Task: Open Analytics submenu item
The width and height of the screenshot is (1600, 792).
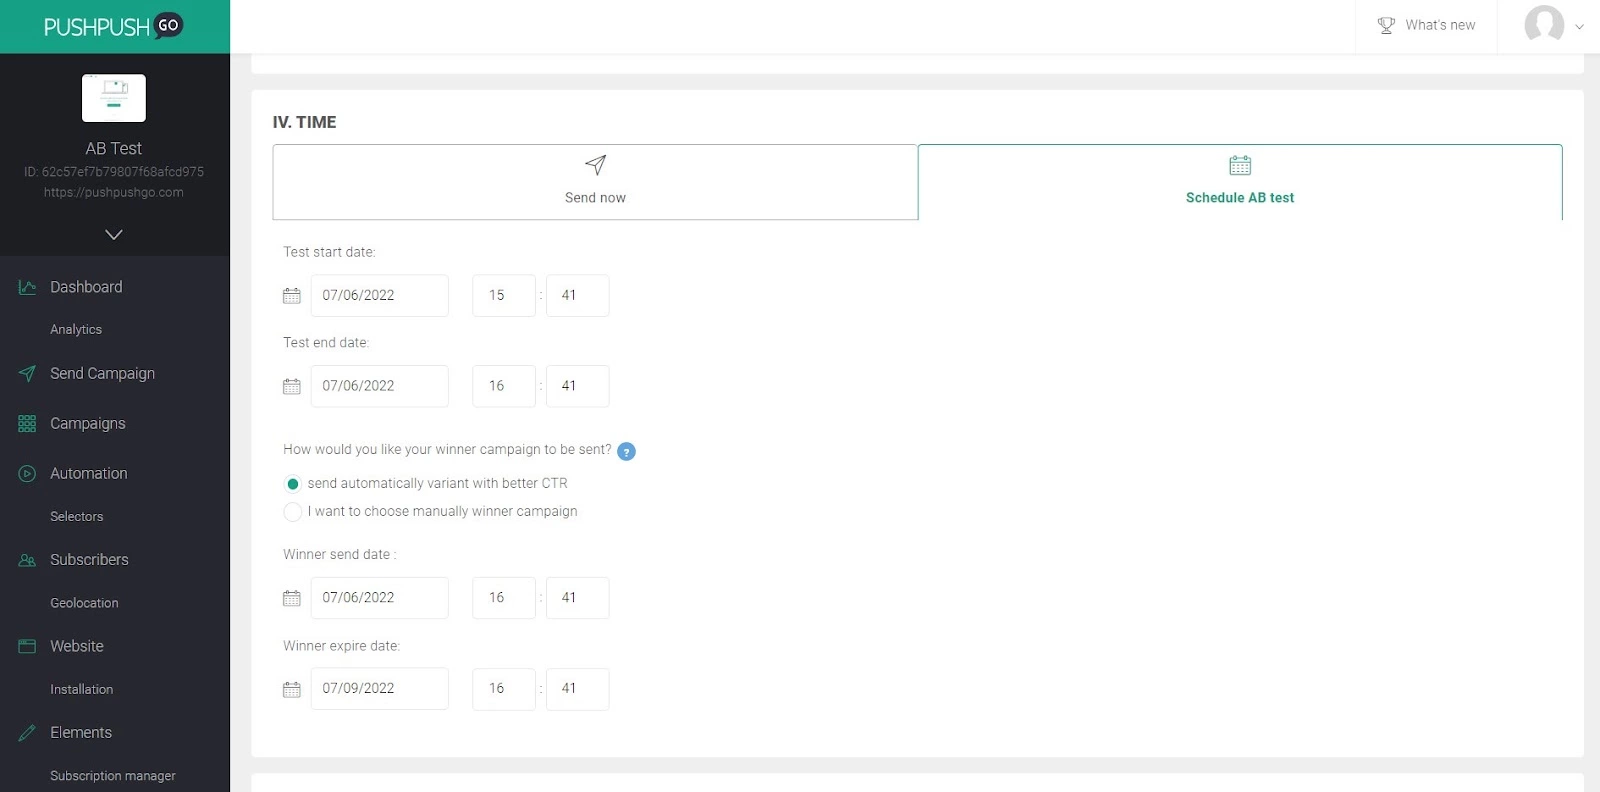Action: coord(76,329)
